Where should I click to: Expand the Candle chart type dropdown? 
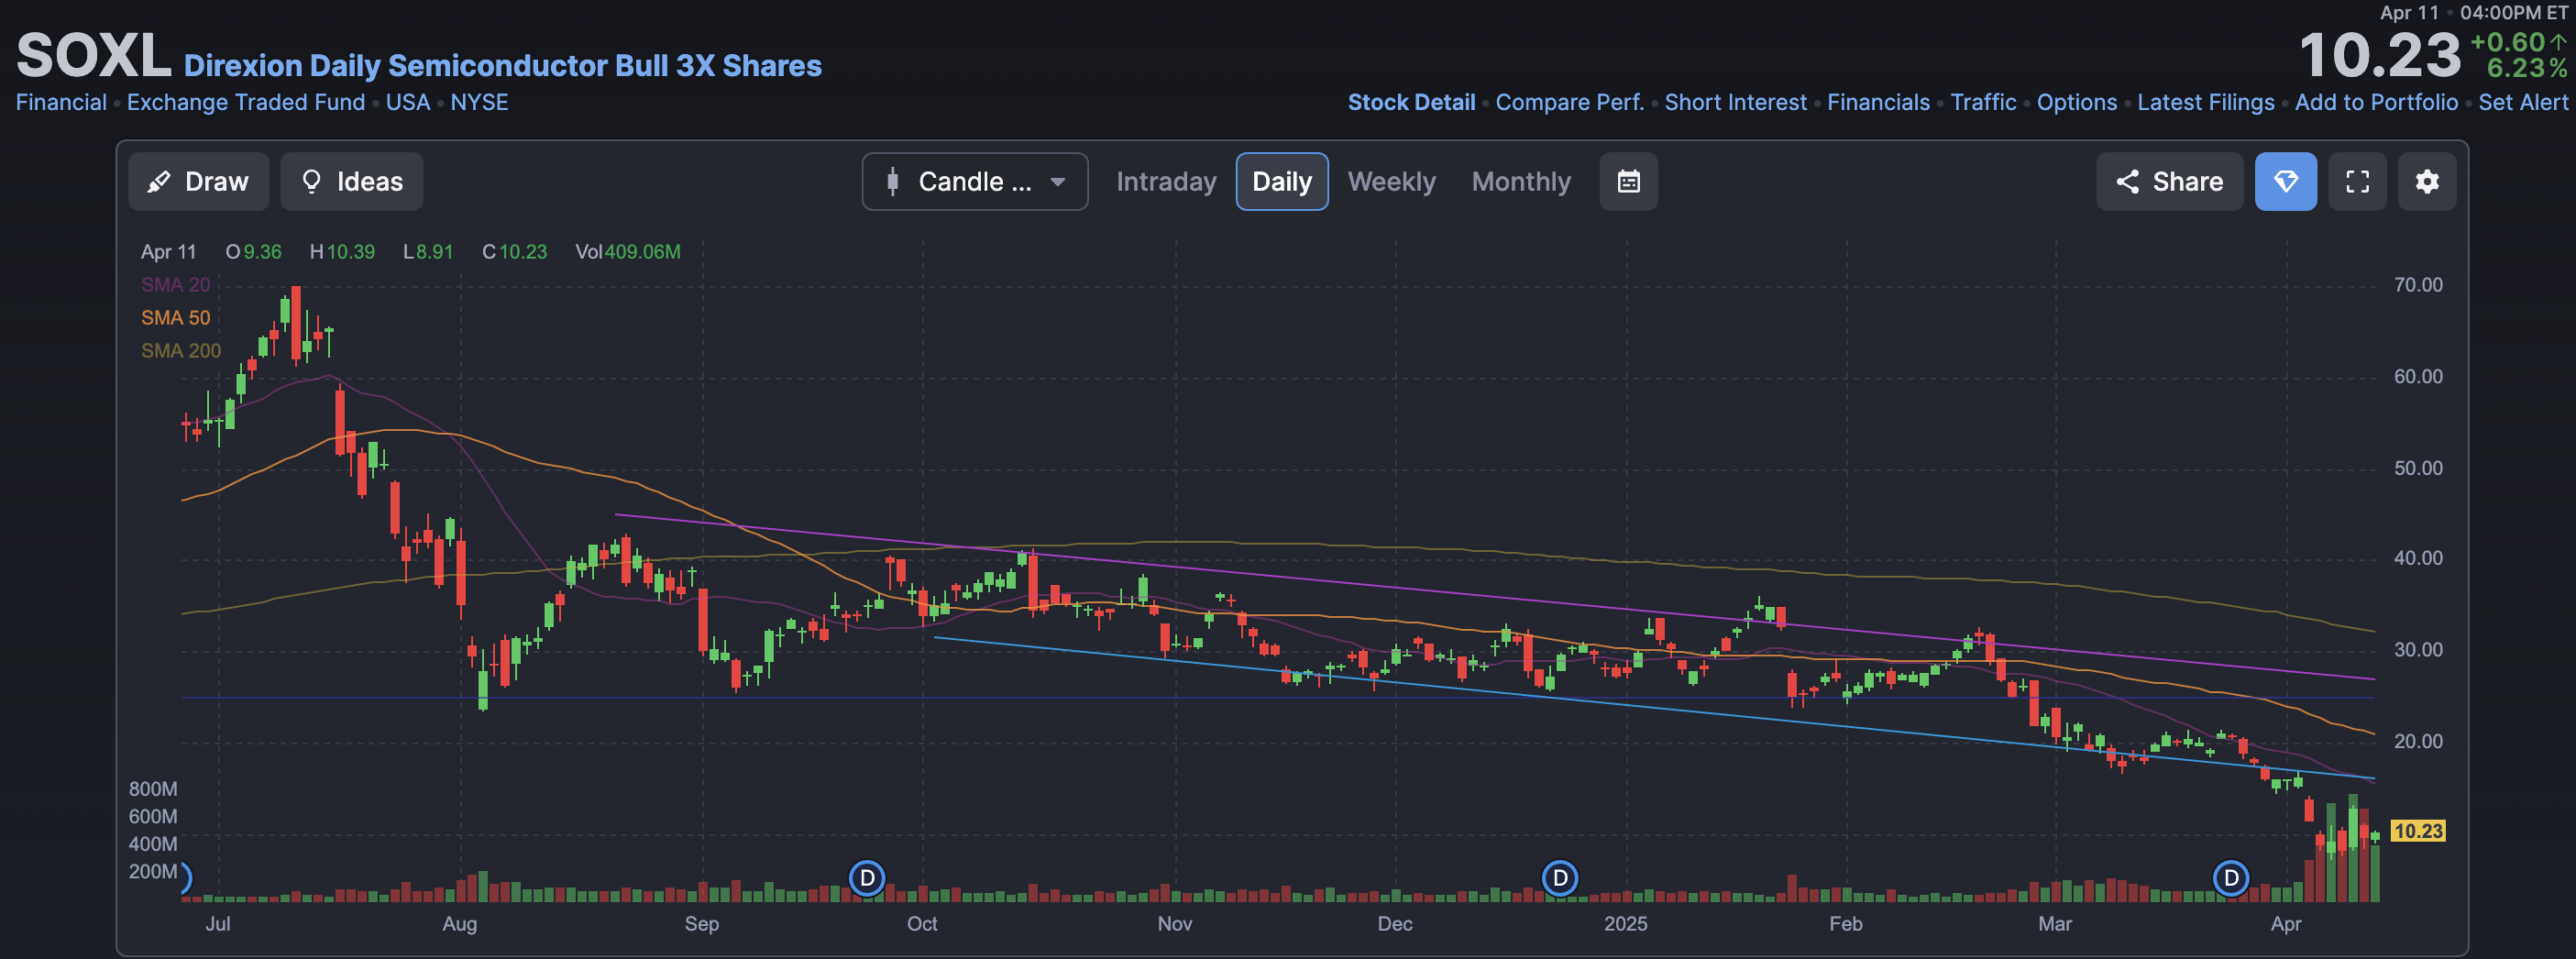[x=974, y=181]
